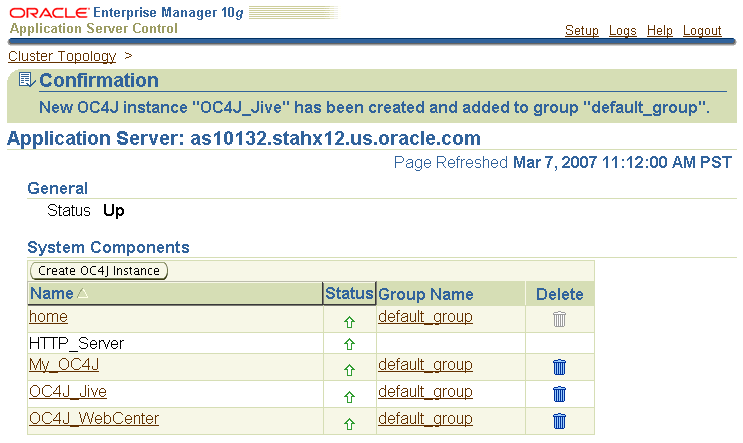Click the Application Server title heading
The image size is (743, 443).
(x=244, y=138)
